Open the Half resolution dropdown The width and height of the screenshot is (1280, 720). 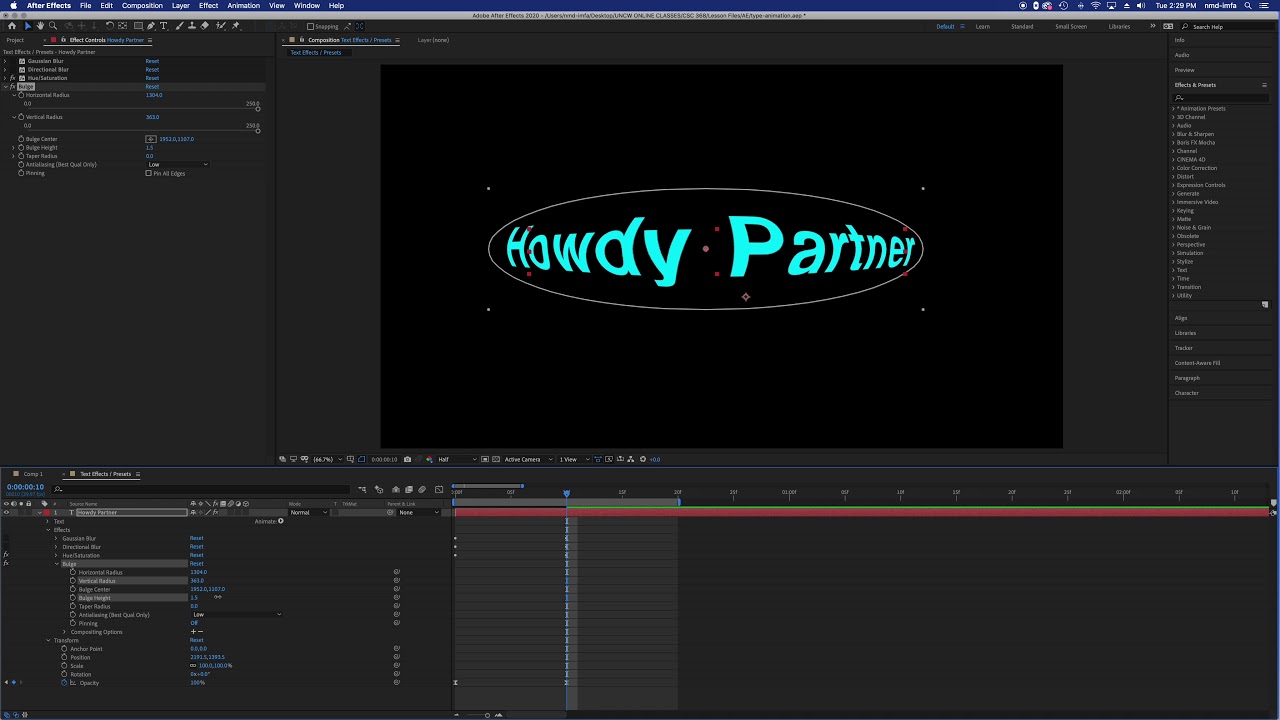(458, 459)
